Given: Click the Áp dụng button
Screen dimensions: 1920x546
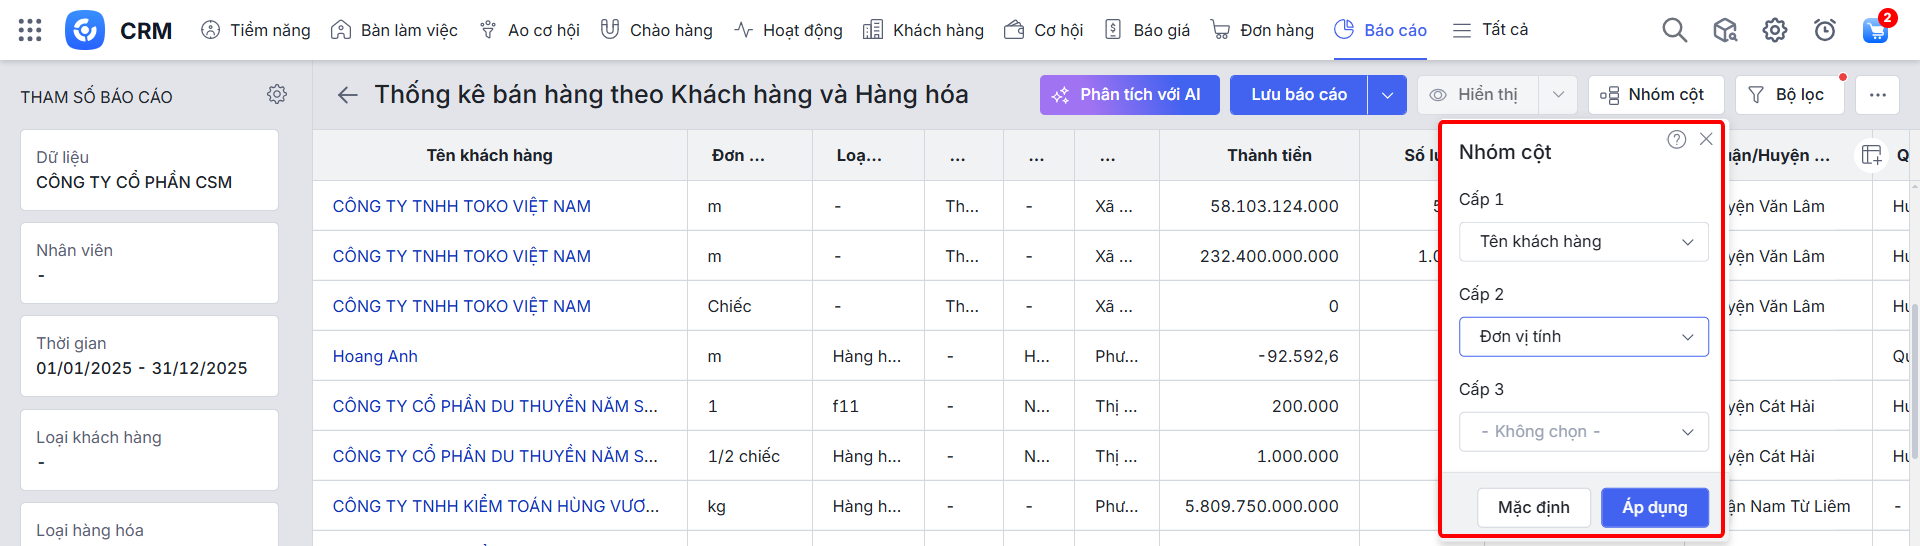Looking at the screenshot, I should (1654, 507).
